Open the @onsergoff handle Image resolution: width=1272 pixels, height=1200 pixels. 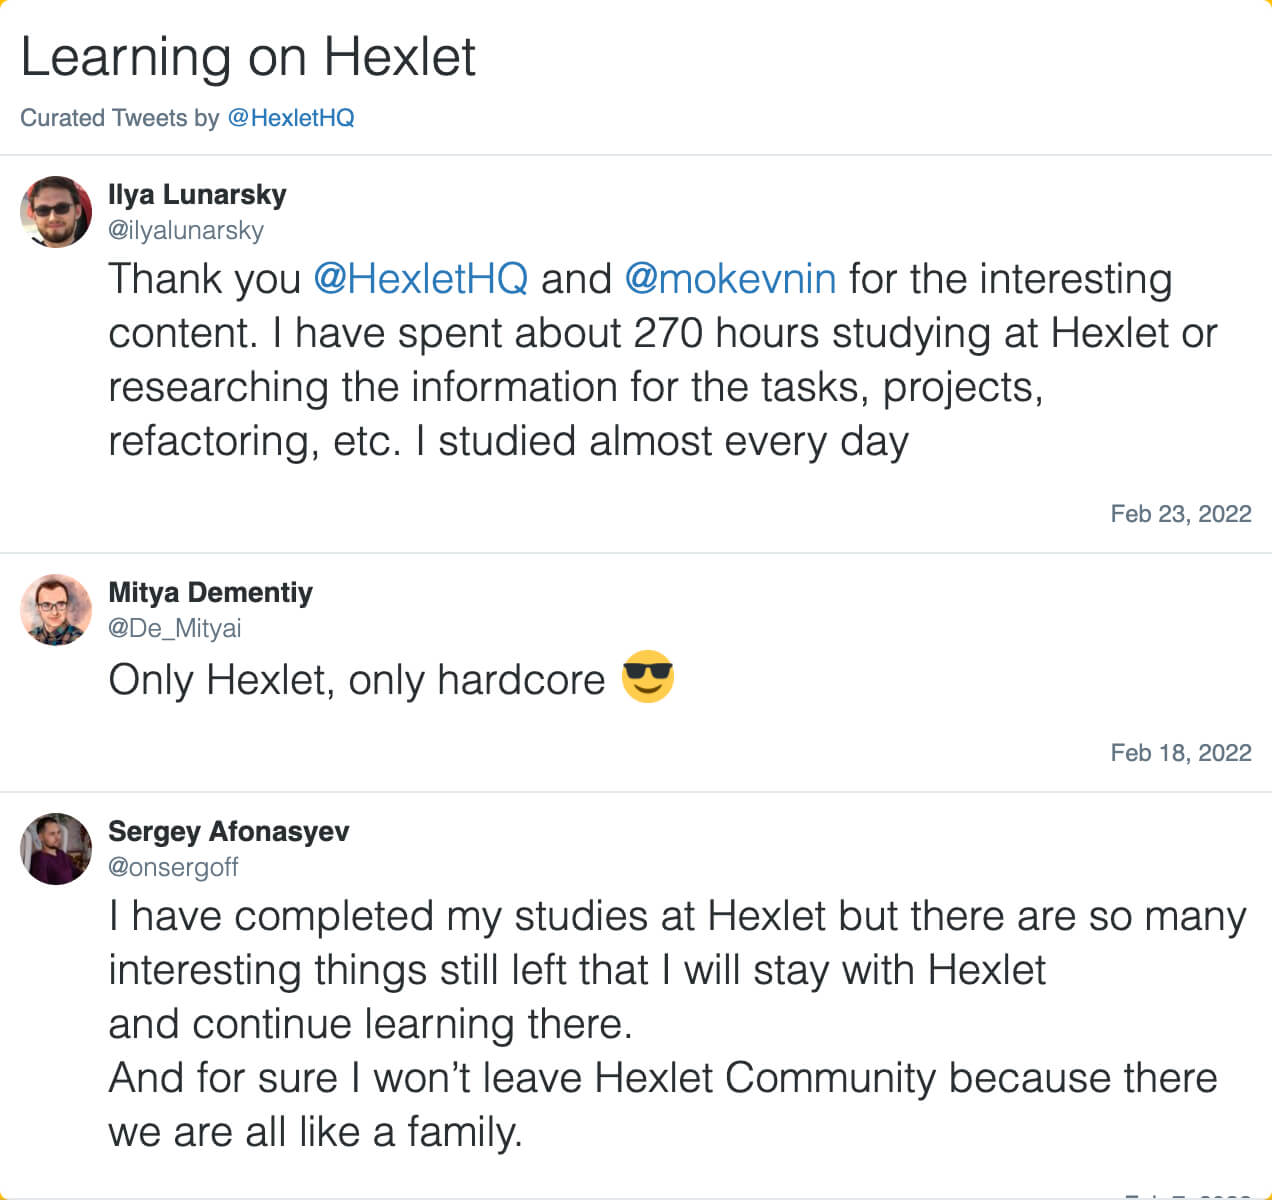click(x=173, y=867)
